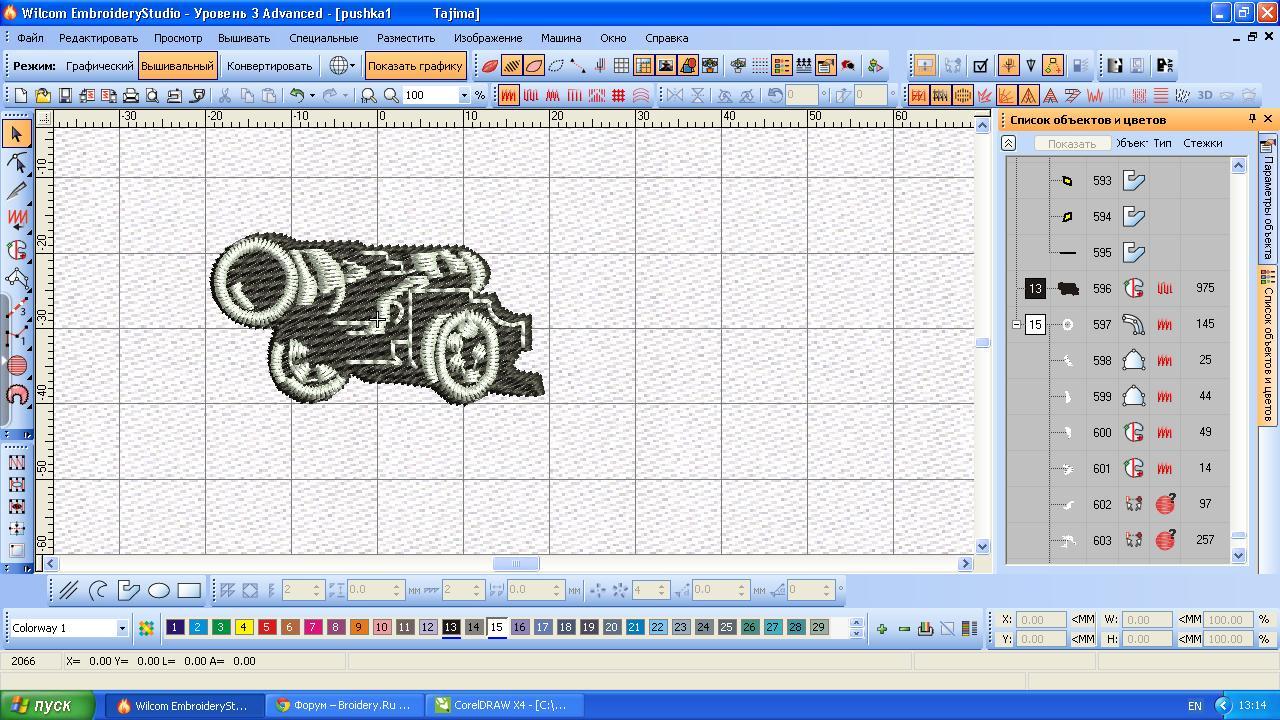This screenshot has width=1280, height=720.
Task: Switch to CorelDRAW X4 in taskbar
Action: (500, 705)
